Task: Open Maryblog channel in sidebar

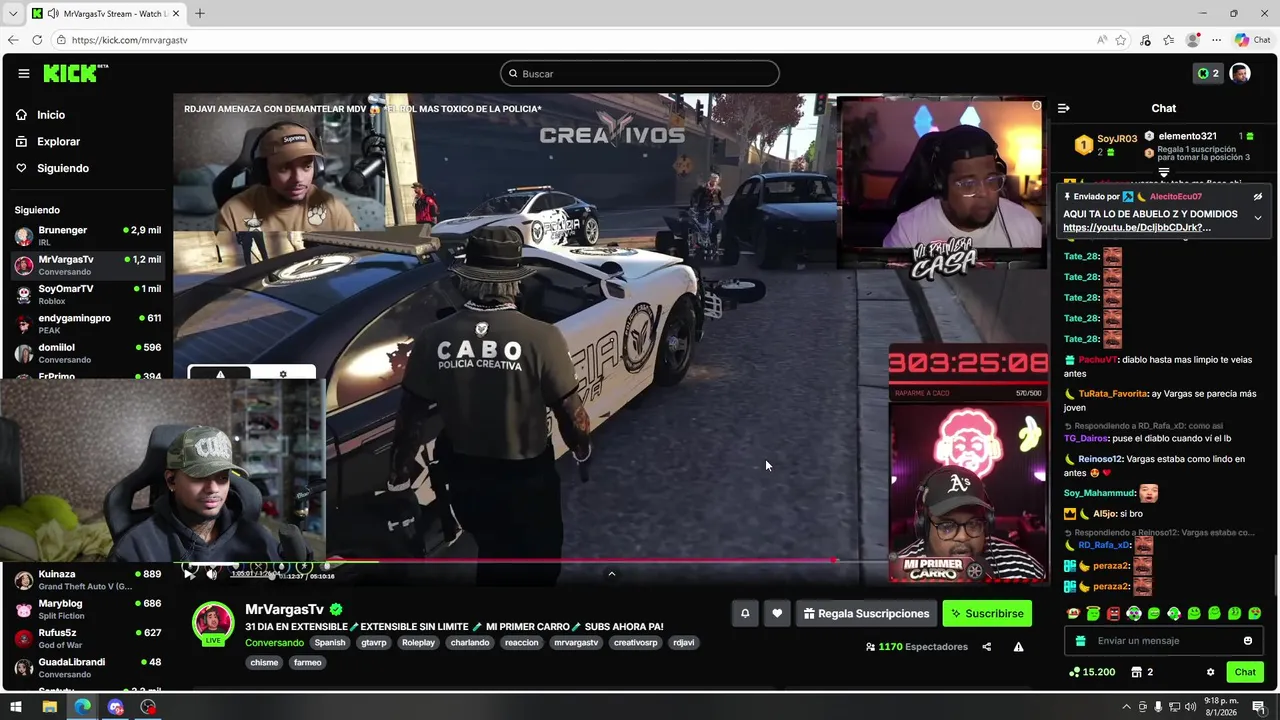Action: tap(87, 609)
